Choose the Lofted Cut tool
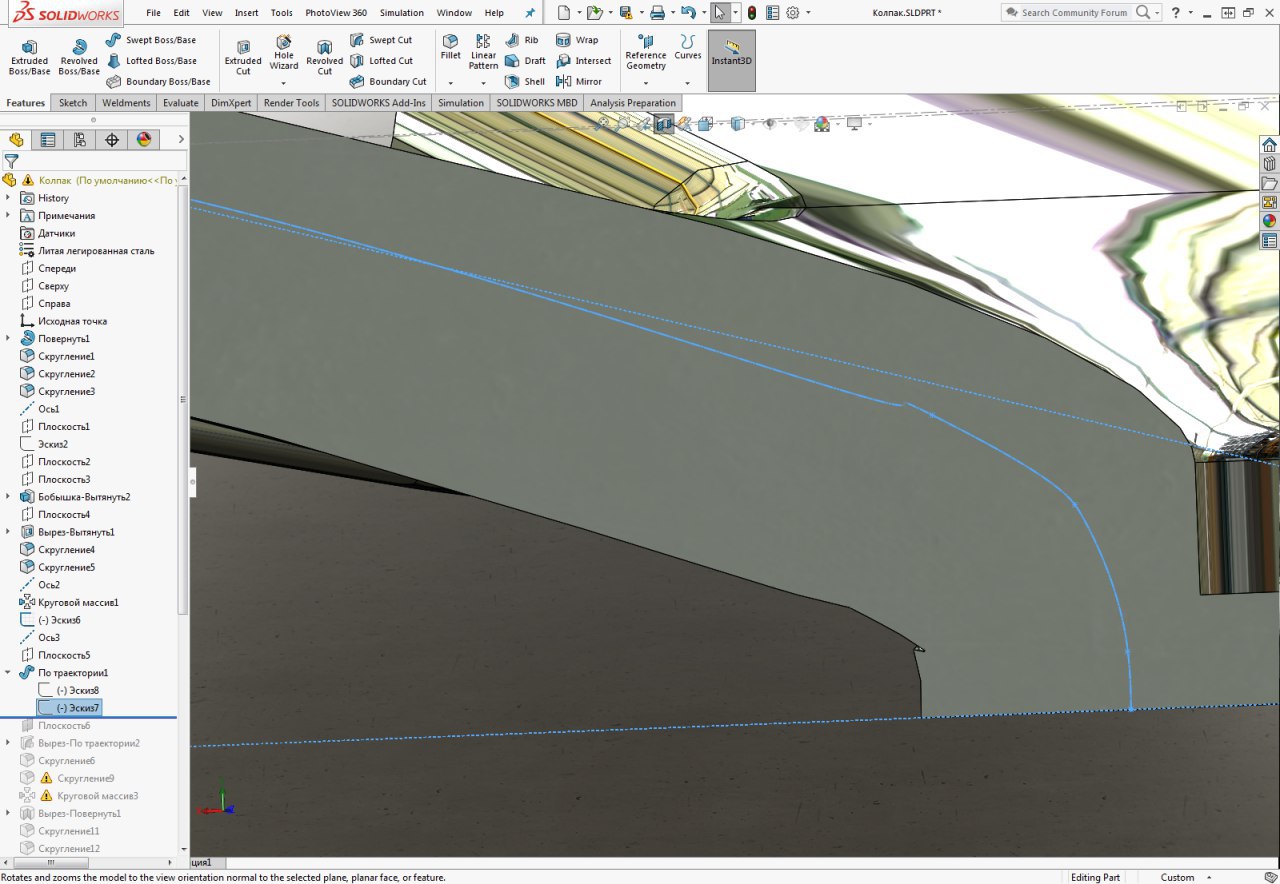The height and width of the screenshot is (884, 1280). coord(381,61)
